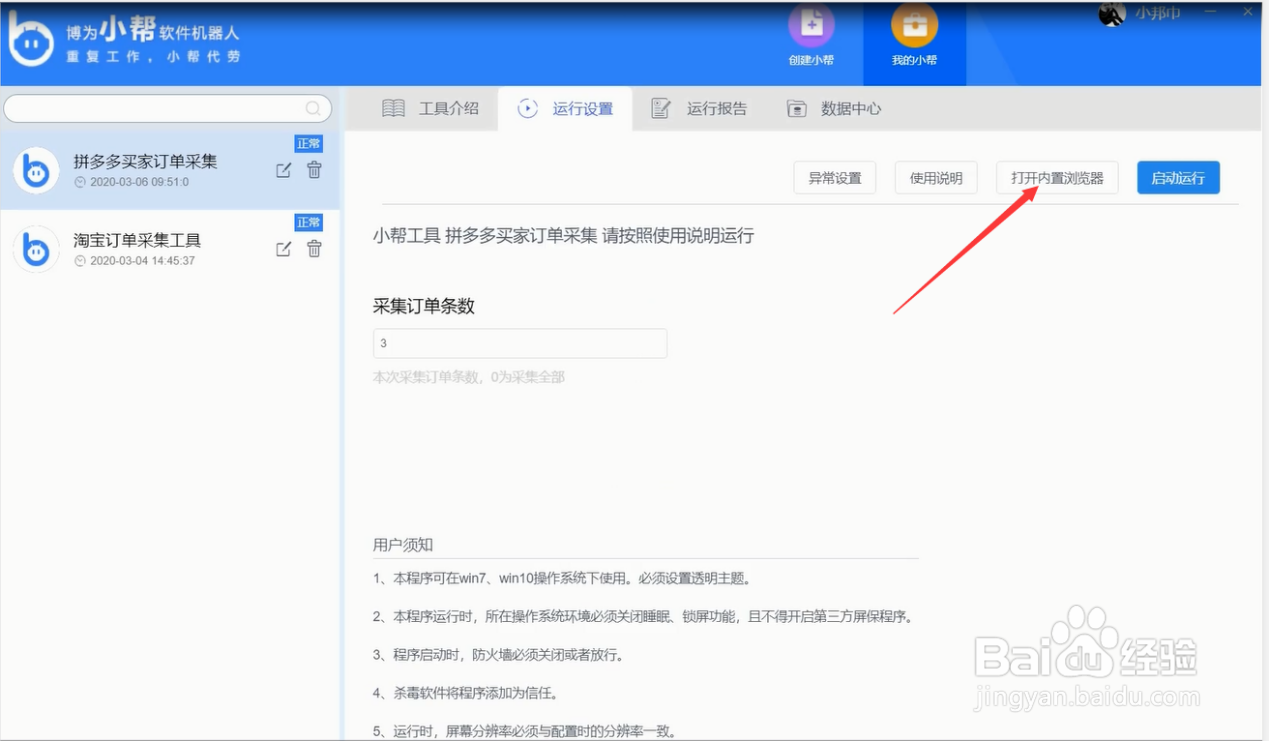Click the report icon of 运行报告 tab
1269x741 pixels.
click(x=661, y=108)
